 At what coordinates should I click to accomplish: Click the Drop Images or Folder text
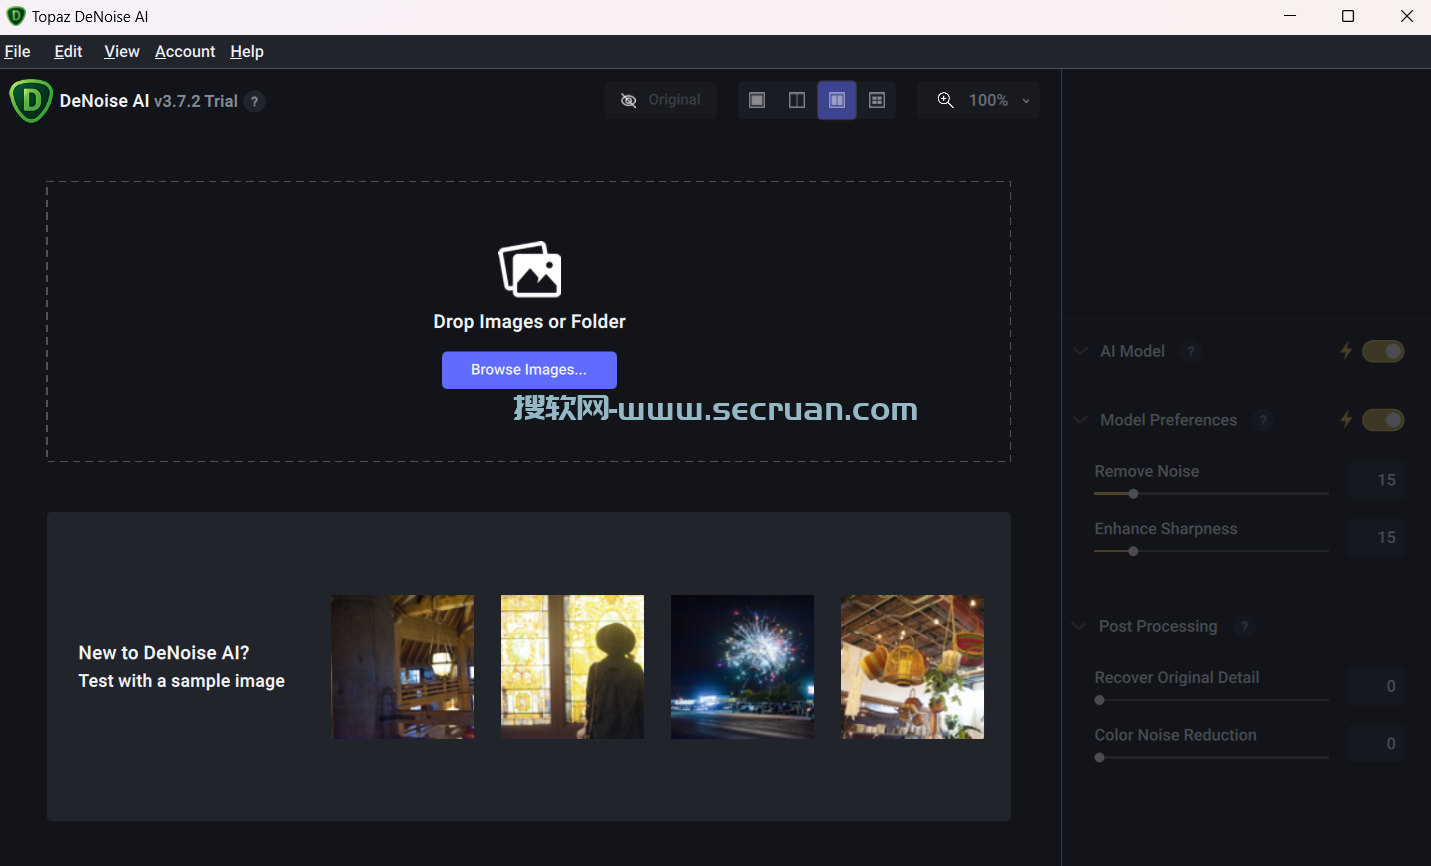(x=529, y=321)
